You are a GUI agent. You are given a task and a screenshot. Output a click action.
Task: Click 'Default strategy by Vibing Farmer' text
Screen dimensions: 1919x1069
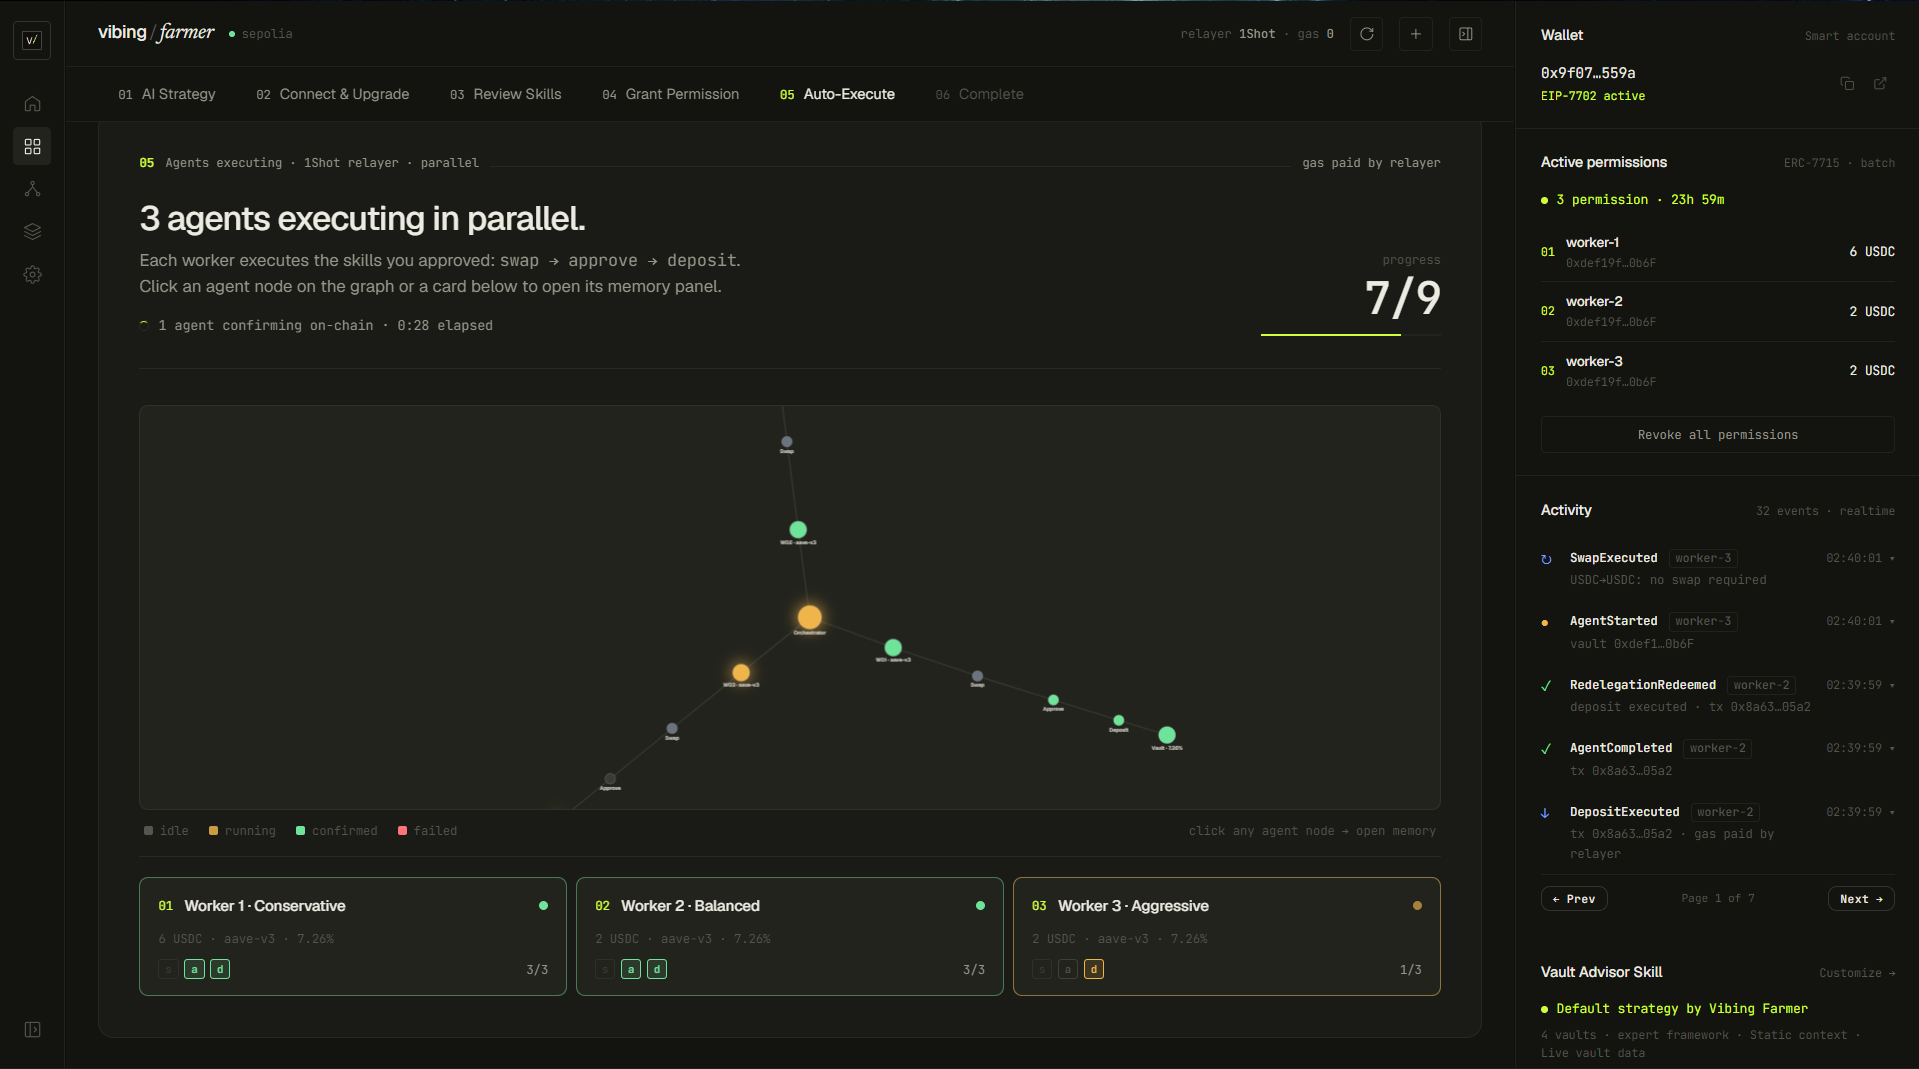point(1682,1009)
